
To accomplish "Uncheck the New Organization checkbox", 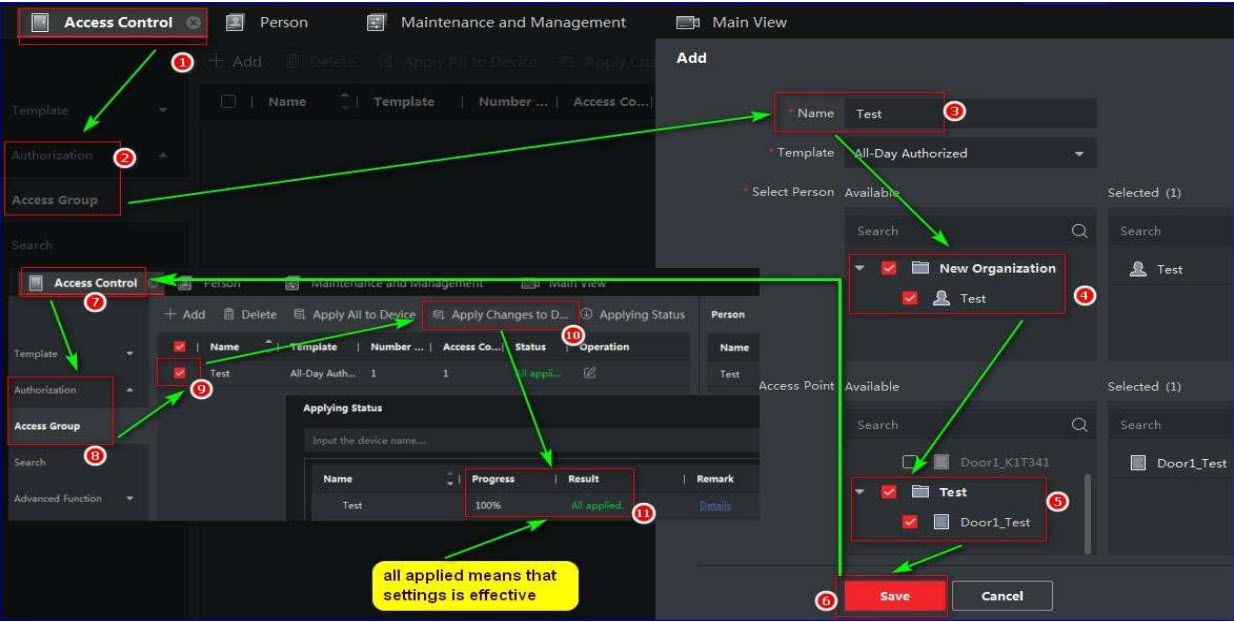I will (888, 269).
